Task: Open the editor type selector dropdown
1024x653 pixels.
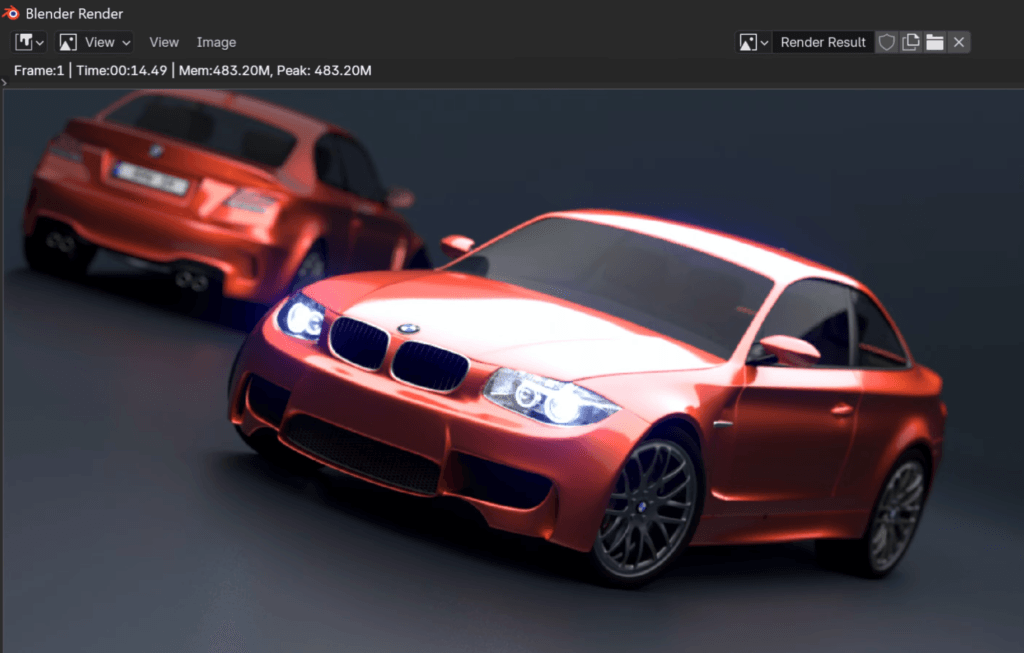Action: 29,42
